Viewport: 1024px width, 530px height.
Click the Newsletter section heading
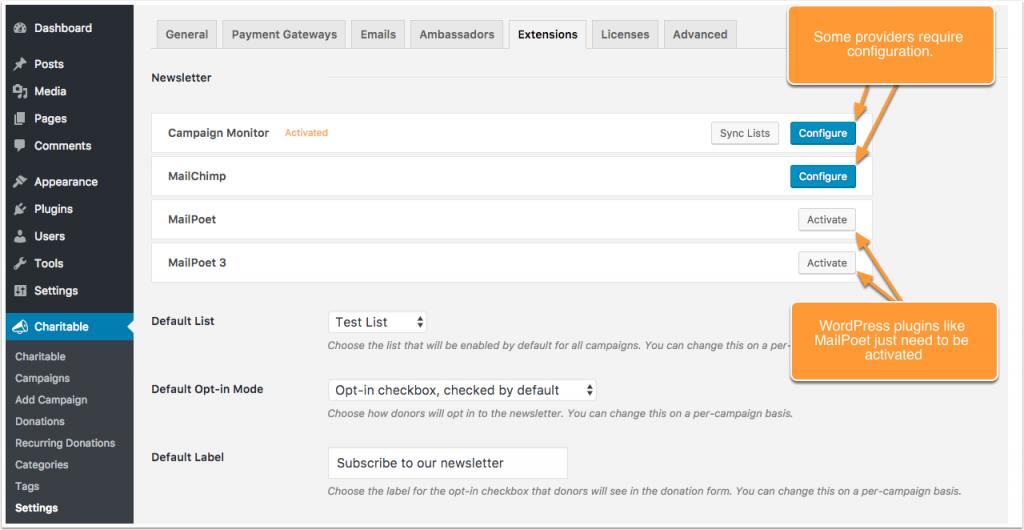182,78
